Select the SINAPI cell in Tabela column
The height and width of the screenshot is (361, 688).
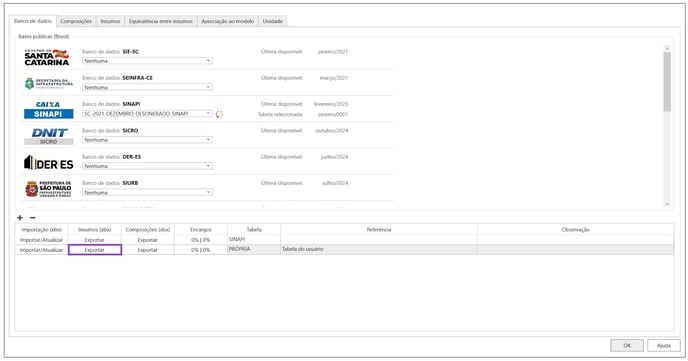click(x=254, y=240)
